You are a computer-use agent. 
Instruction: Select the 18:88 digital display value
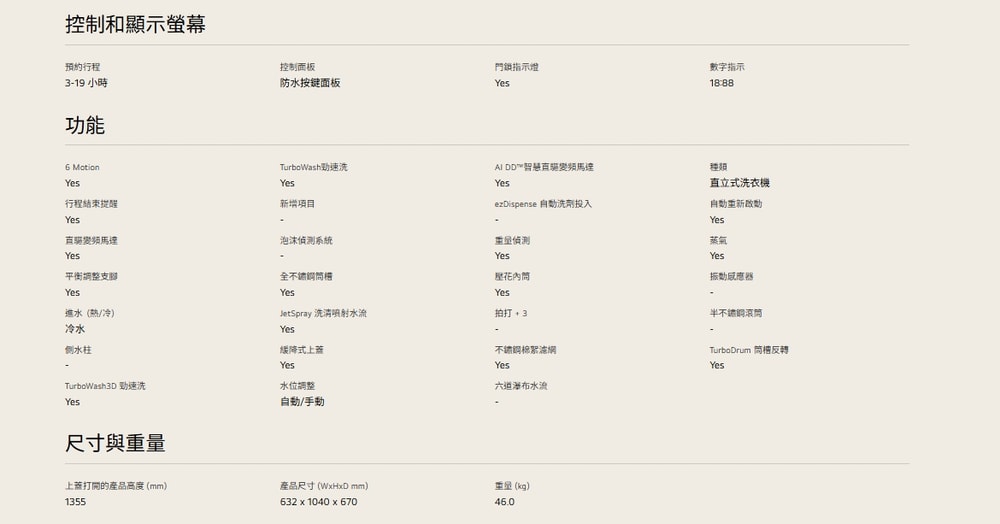pos(721,83)
